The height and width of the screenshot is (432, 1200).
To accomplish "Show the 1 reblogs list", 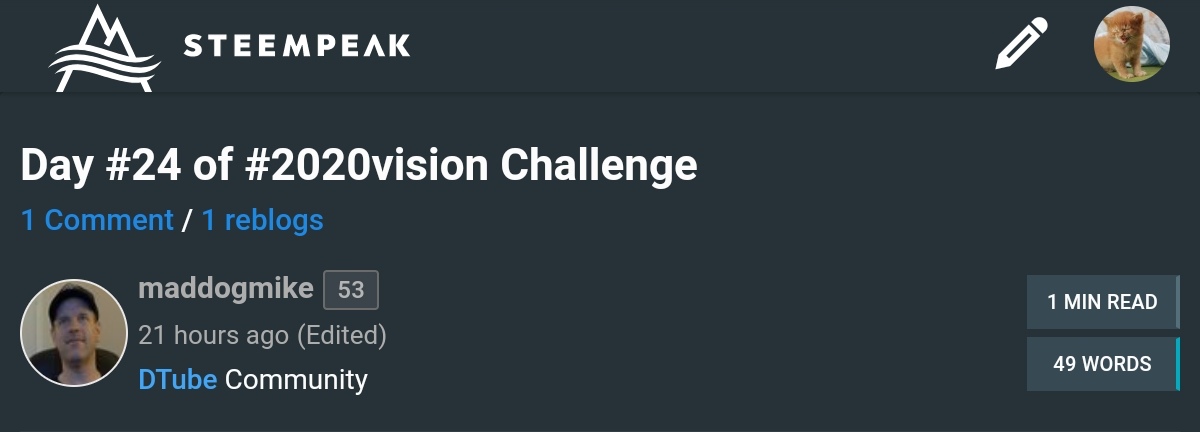I will pos(262,220).
